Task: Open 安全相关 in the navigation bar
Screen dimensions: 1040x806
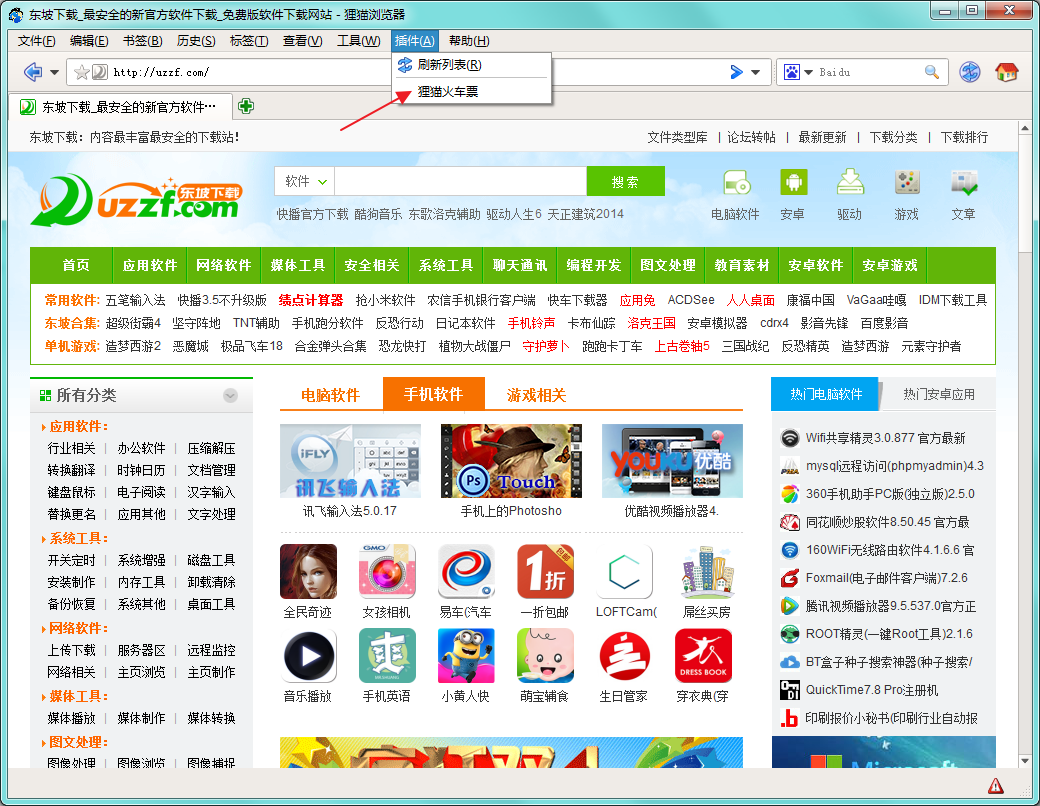Action: [372, 265]
